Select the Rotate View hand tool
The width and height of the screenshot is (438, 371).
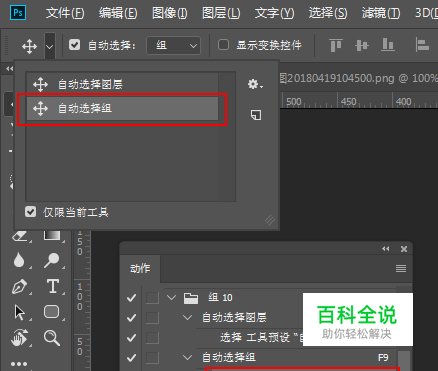point(20,338)
